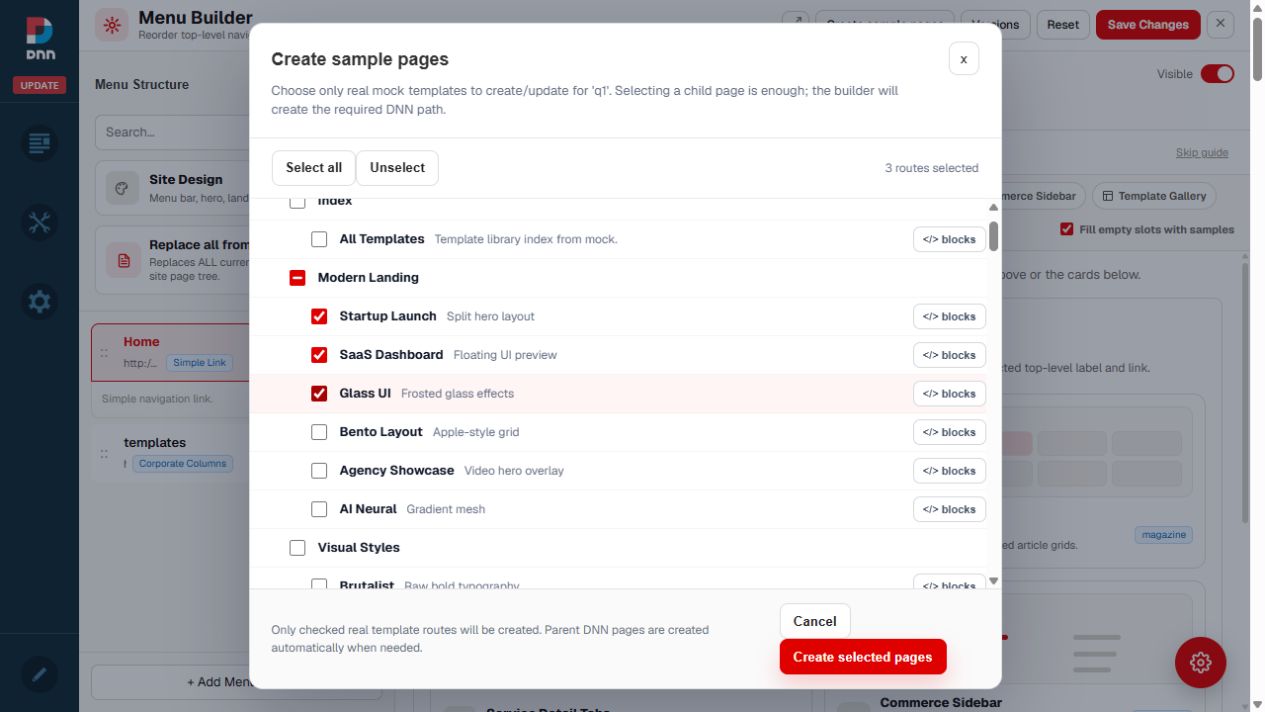
Task: Close the Create sample pages dialog
Action: pyautogui.click(x=963, y=59)
